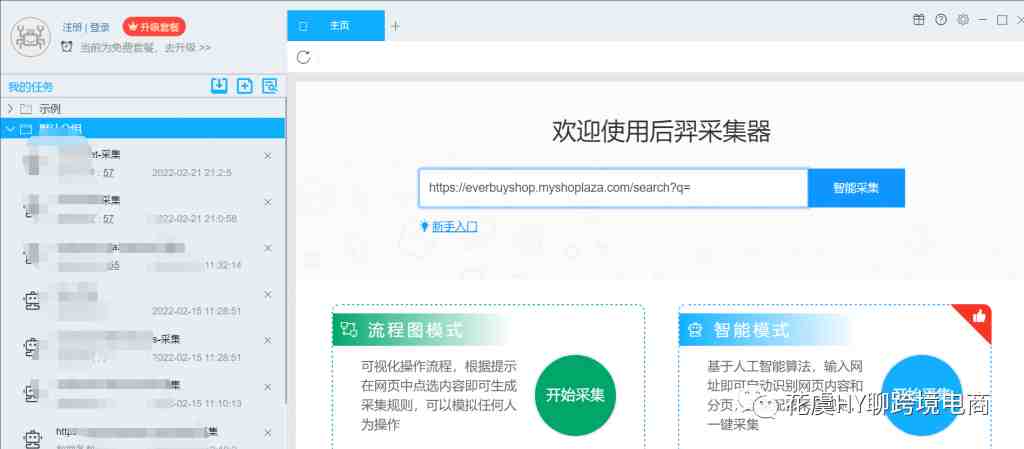Click the import task icon
Image resolution: width=1024 pixels, height=449 pixels.
click(x=219, y=85)
